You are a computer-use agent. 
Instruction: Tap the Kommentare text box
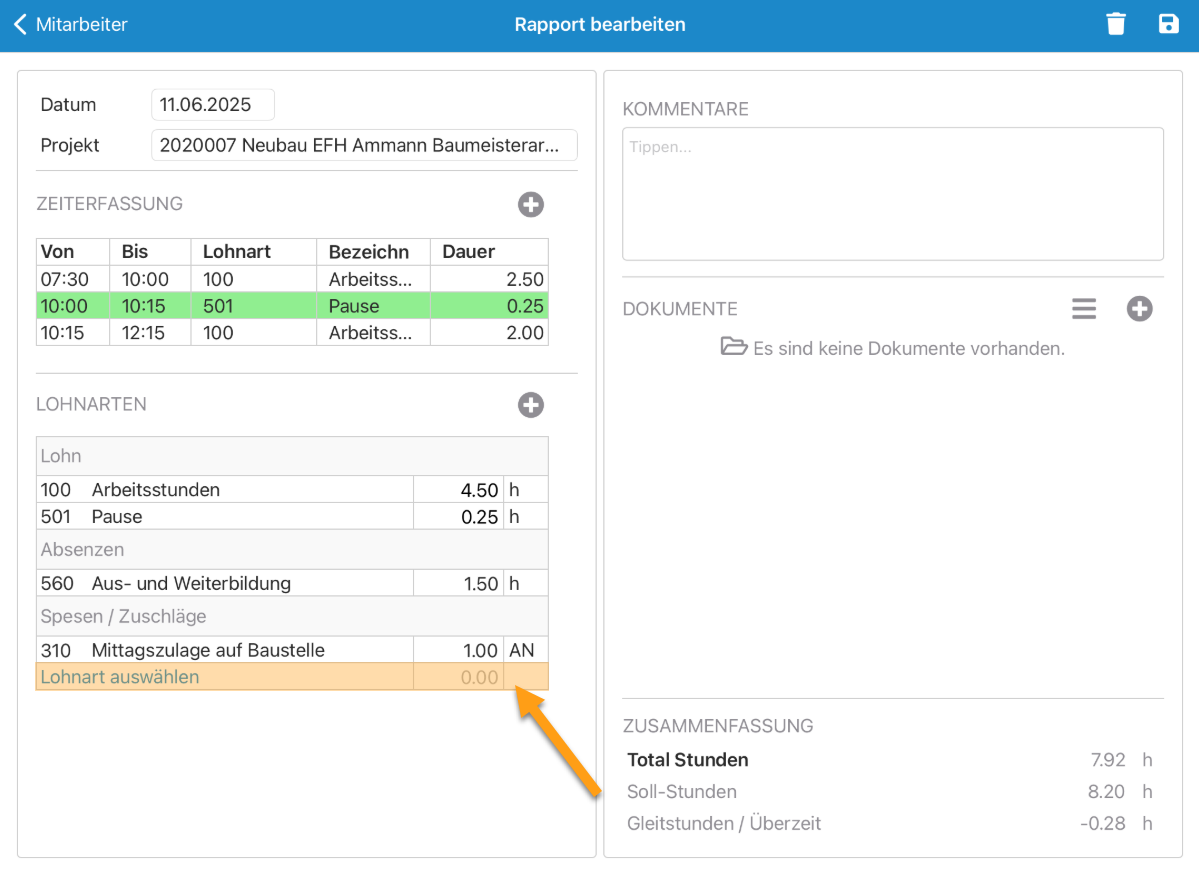click(892, 193)
